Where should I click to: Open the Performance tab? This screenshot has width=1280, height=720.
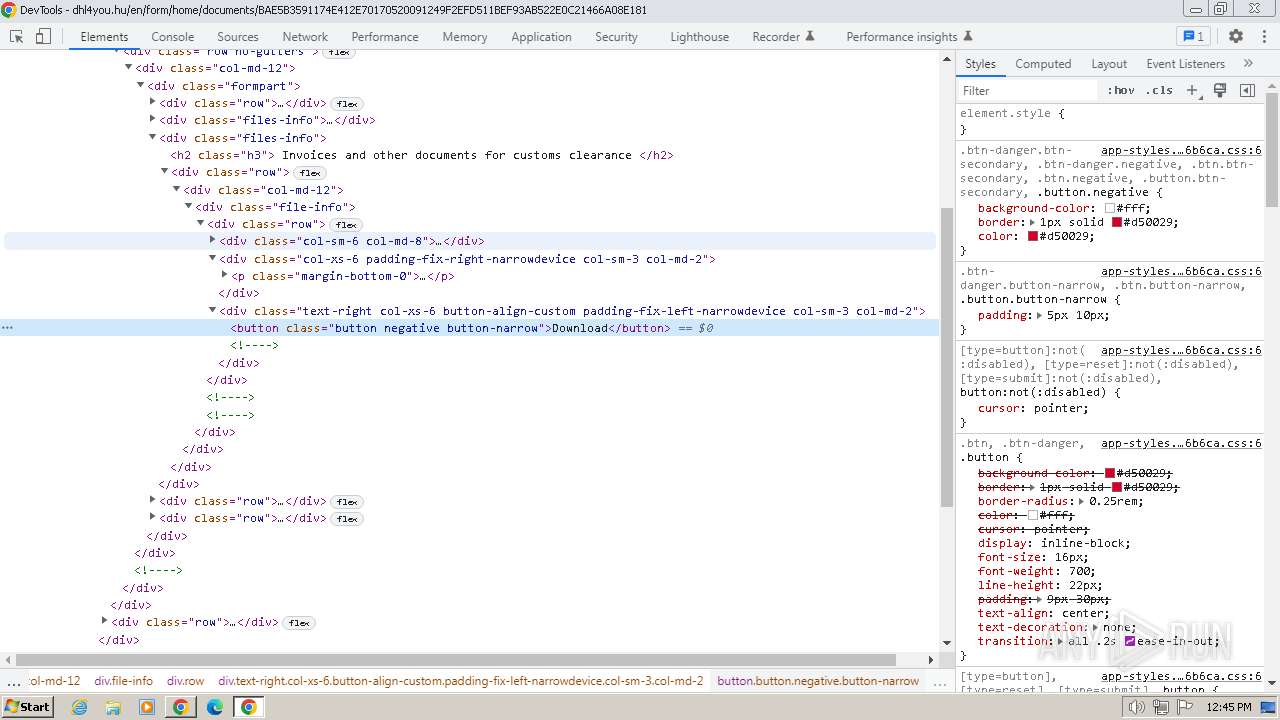385,36
